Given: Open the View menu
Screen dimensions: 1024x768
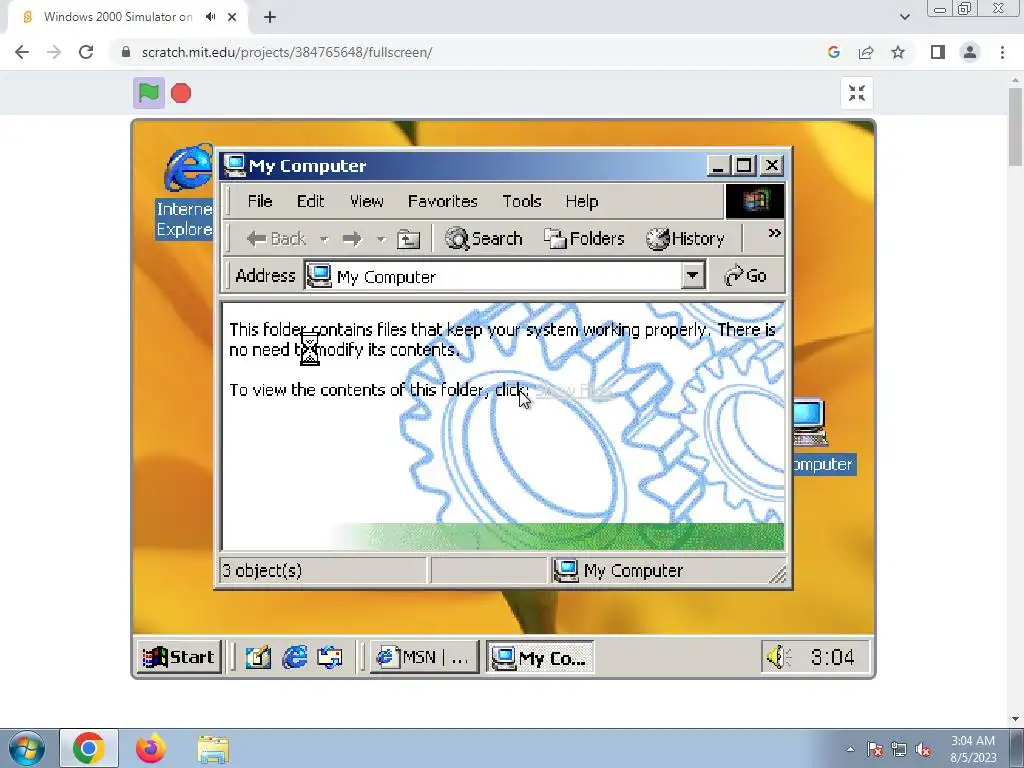Looking at the screenshot, I should click(x=366, y=201).
